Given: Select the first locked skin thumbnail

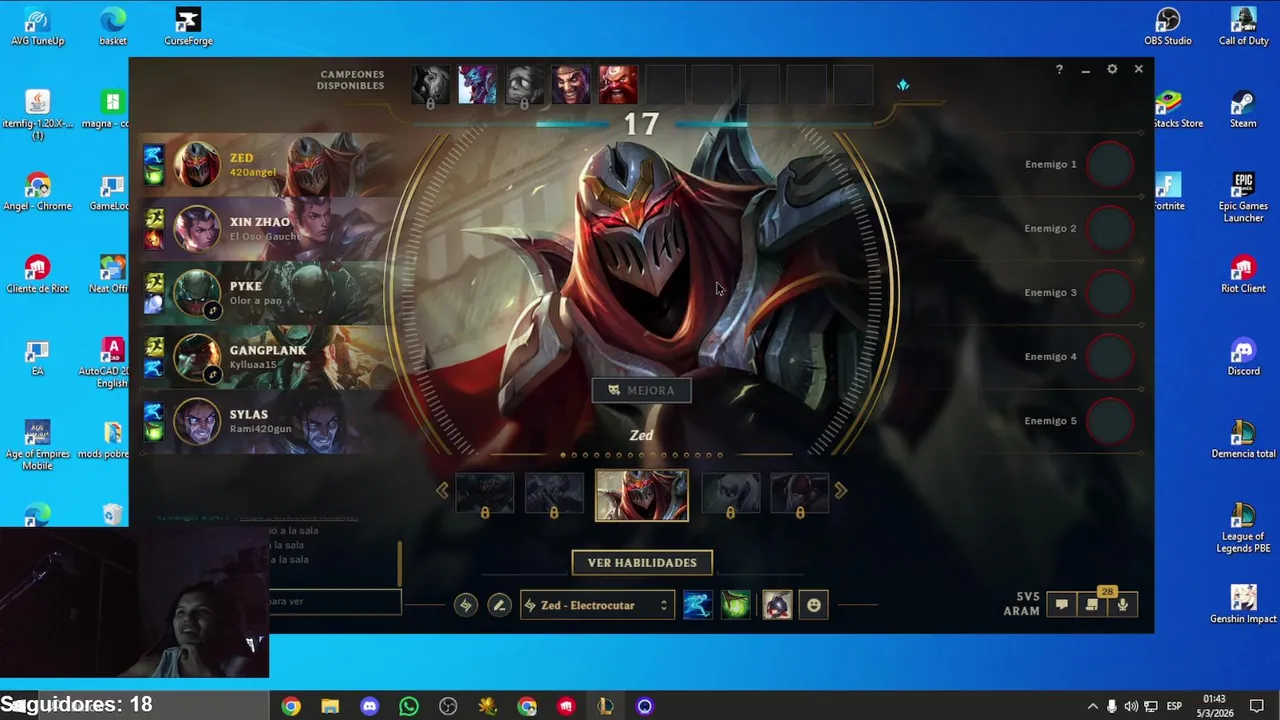Looking at the screenshot, I should (x=485, y=494).
